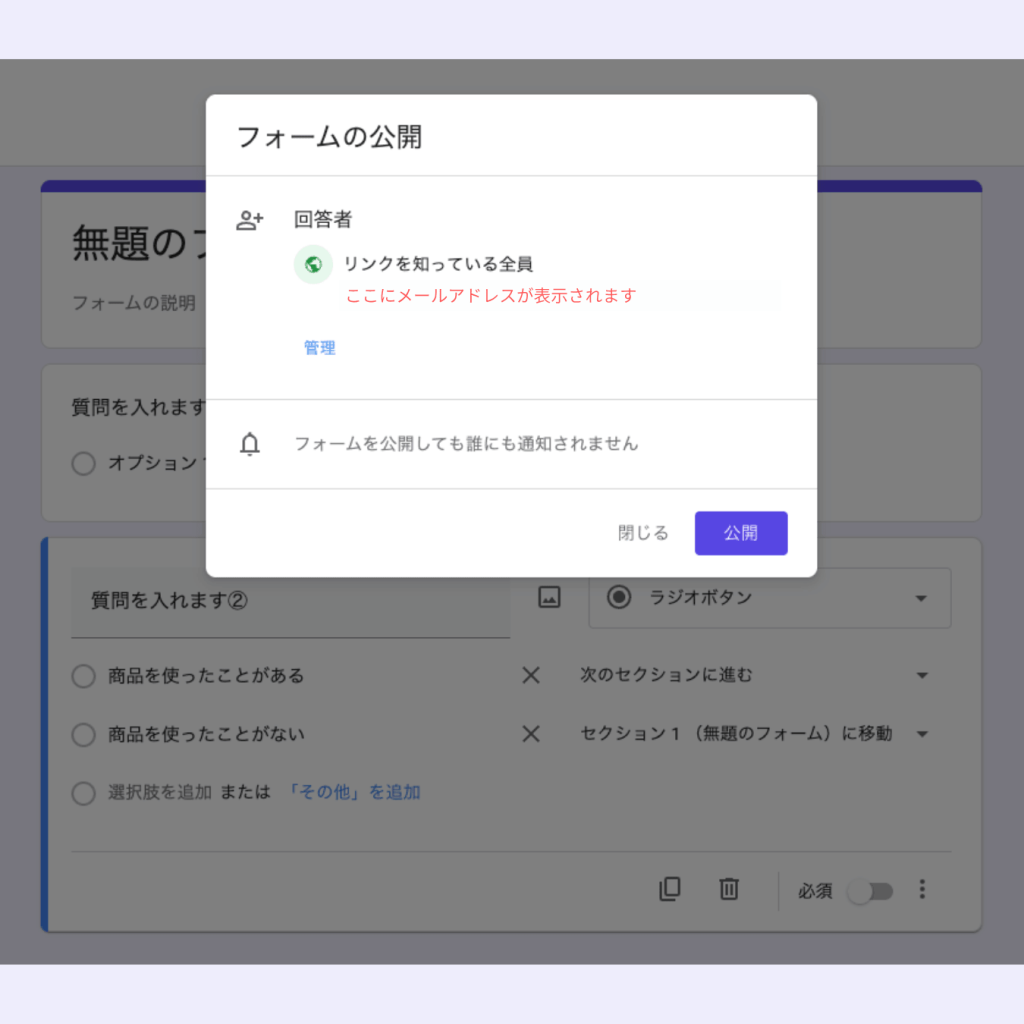Click 選択肢を追加 to add option
The image size is (1024, 1024).
point(160,792)
